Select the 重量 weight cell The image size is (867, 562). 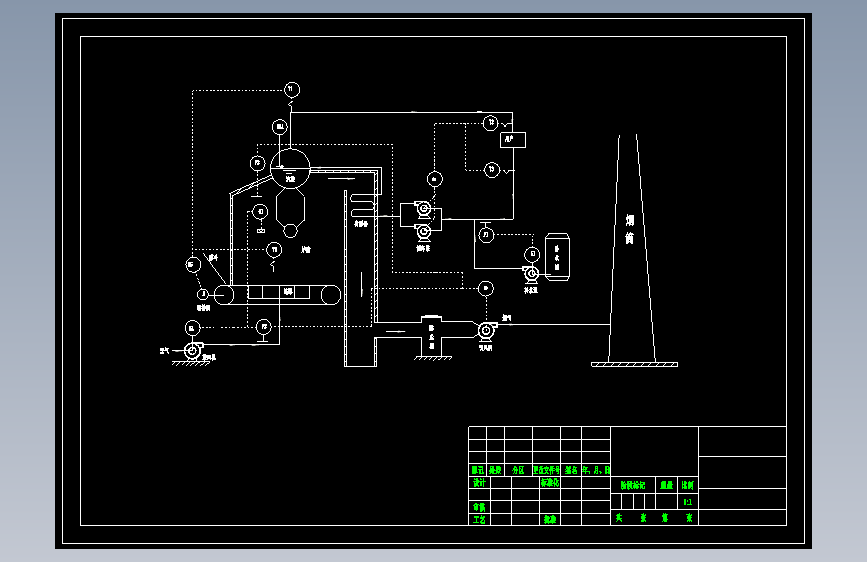pos(667,485)
